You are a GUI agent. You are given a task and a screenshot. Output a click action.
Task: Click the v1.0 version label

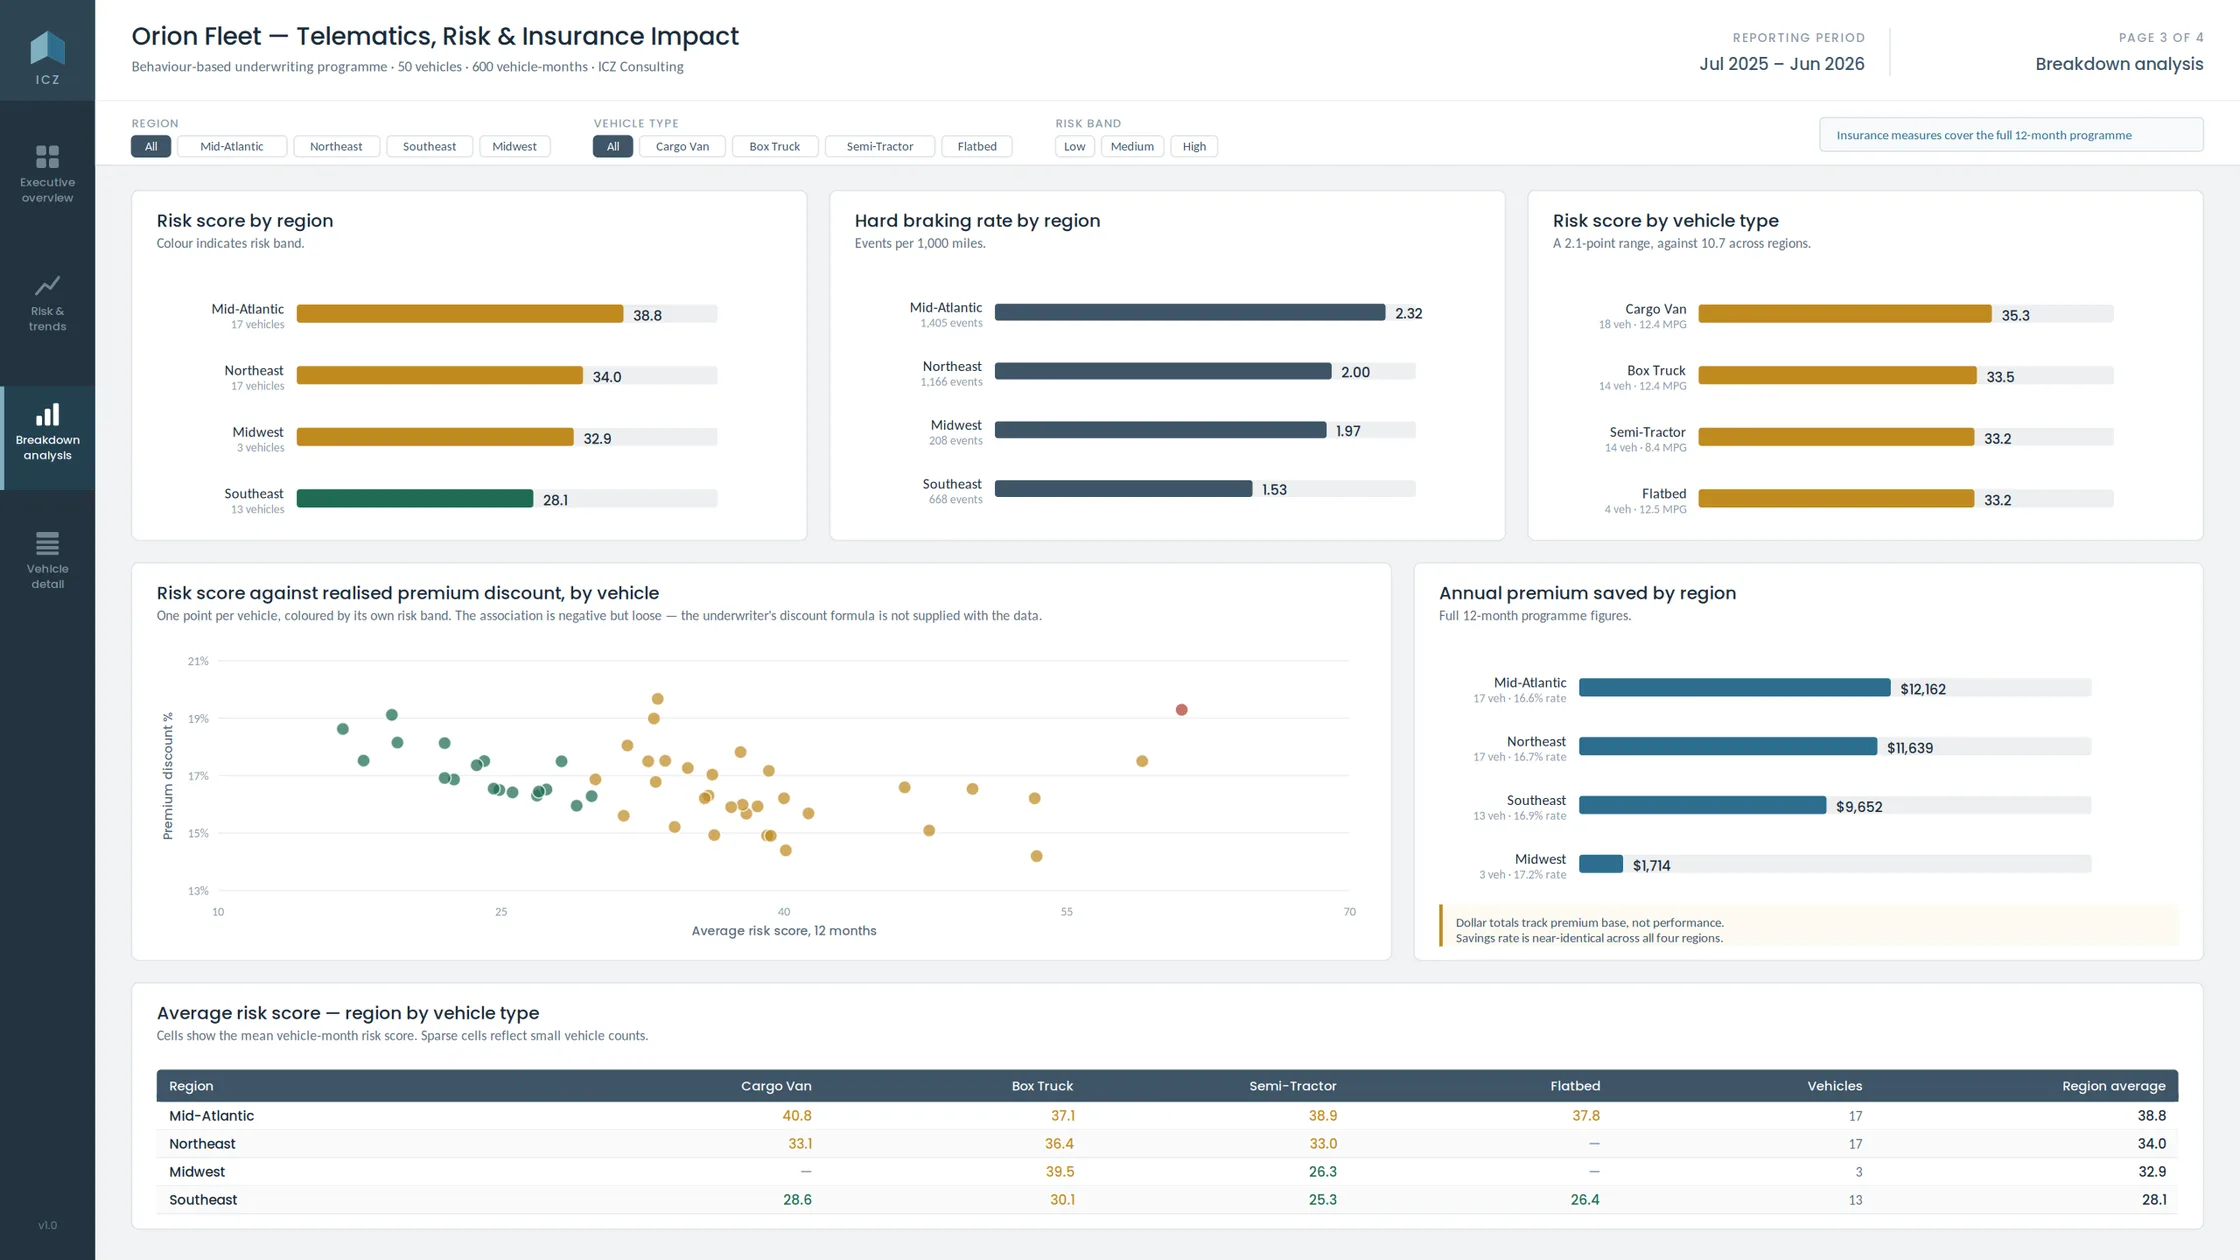47,1225
